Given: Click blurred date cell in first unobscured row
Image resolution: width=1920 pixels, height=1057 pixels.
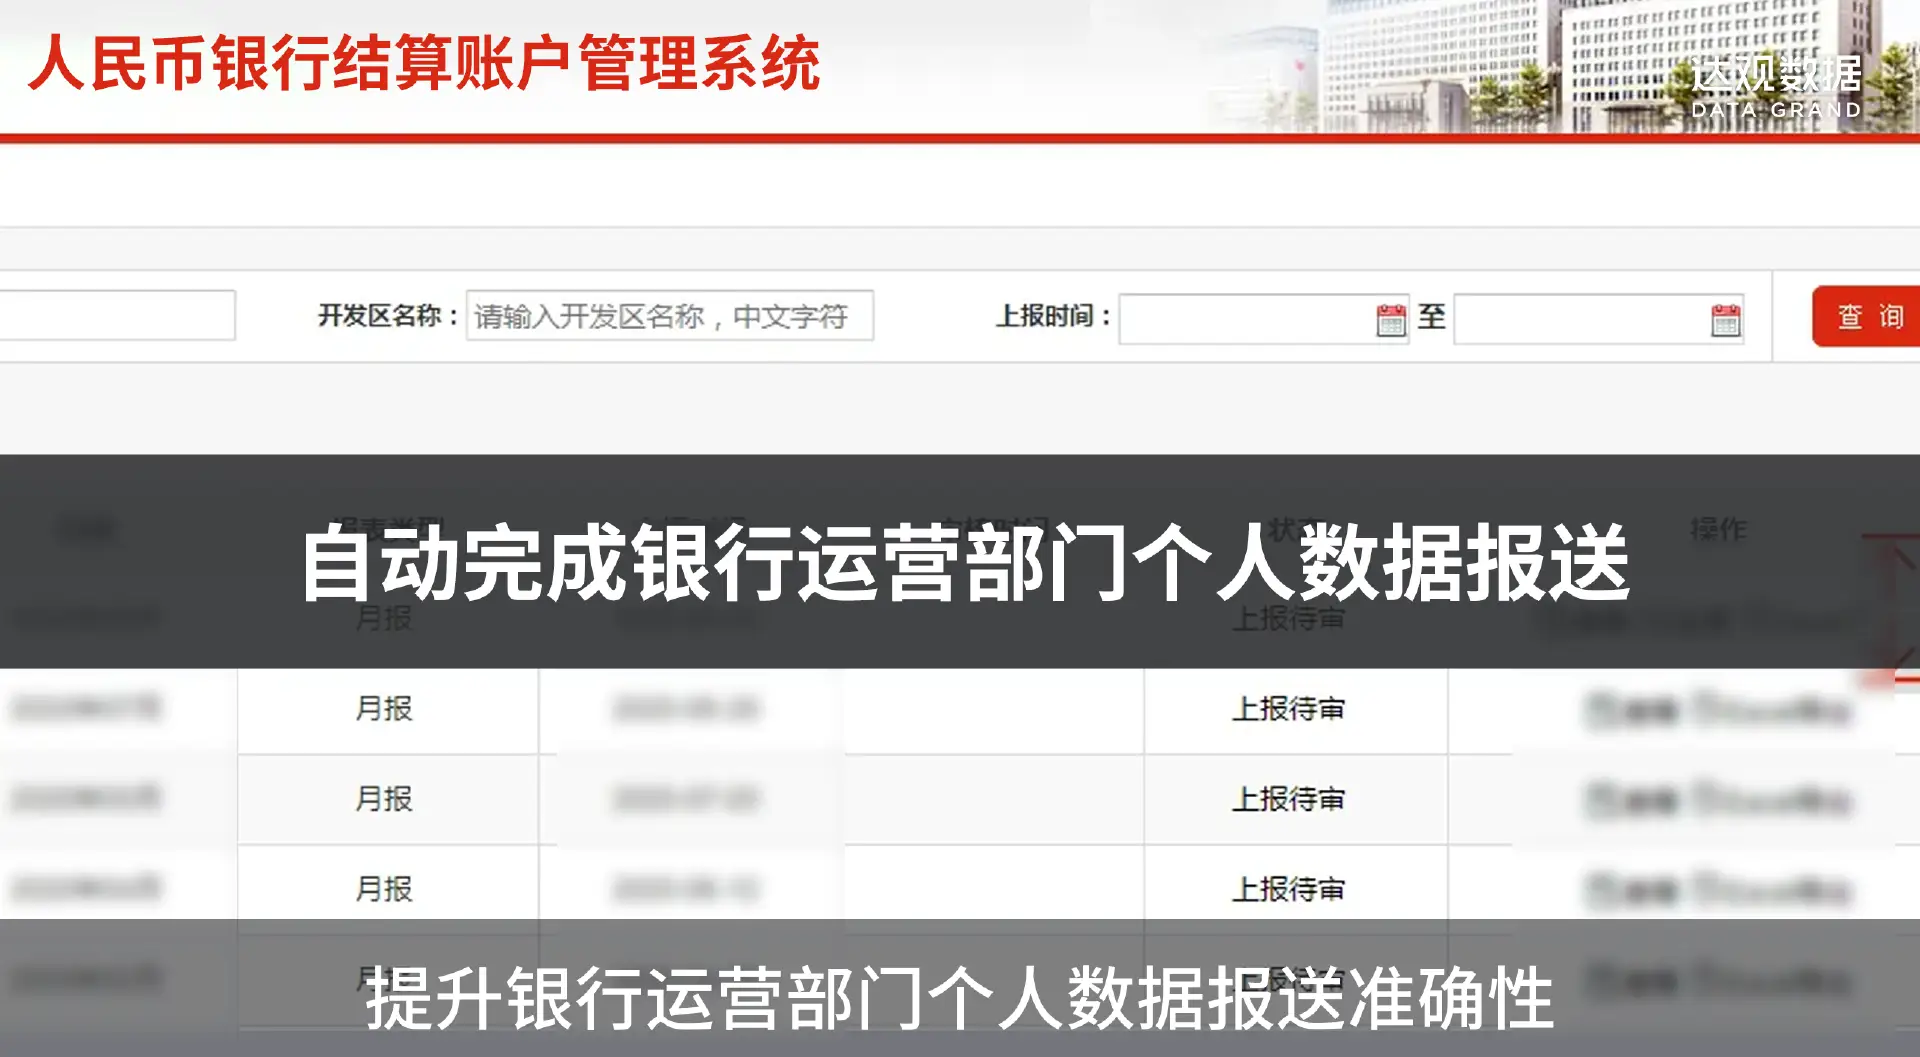Looking at the screenshot, I should coord(687,709).
